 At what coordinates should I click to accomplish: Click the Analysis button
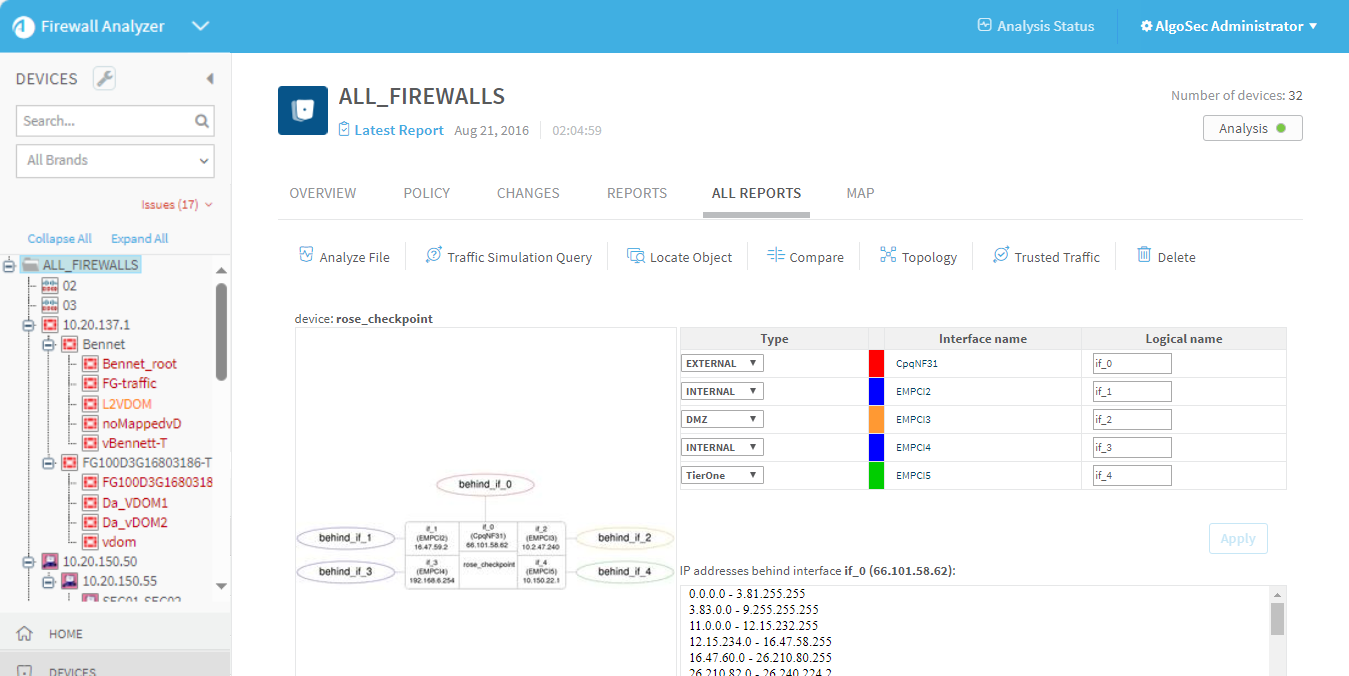1252,128
